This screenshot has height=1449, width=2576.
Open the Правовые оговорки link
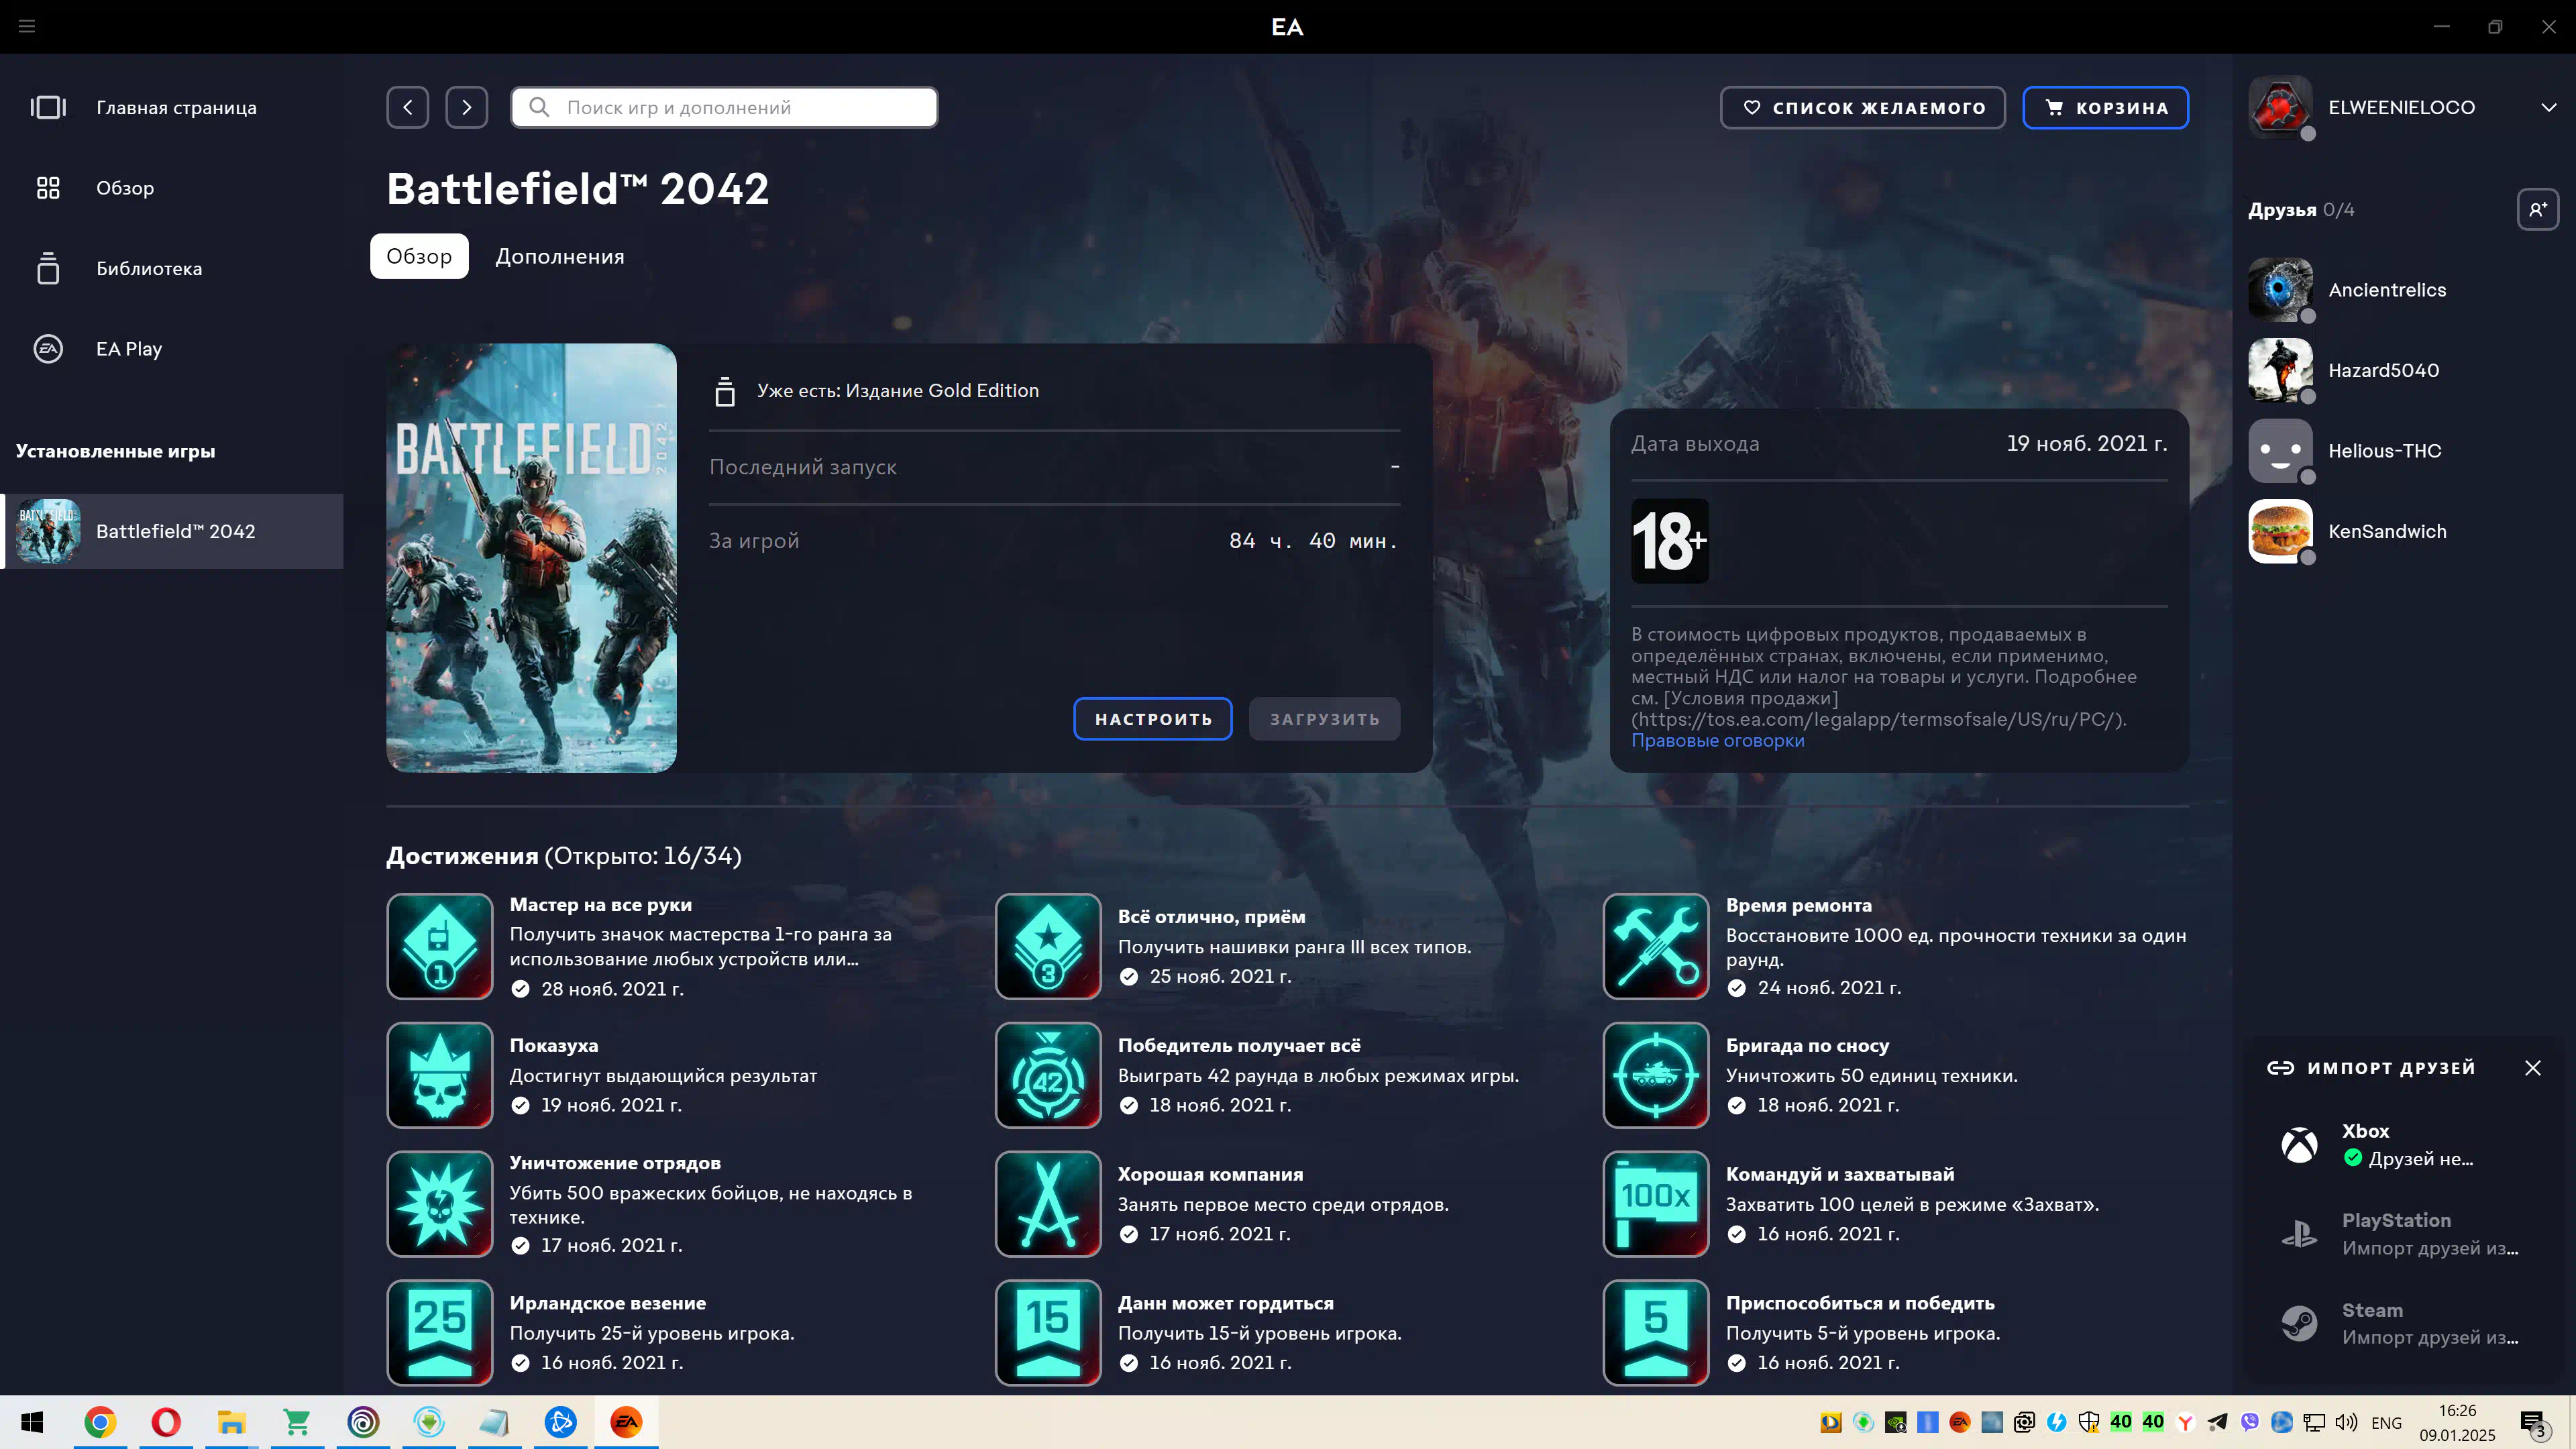1717,740
